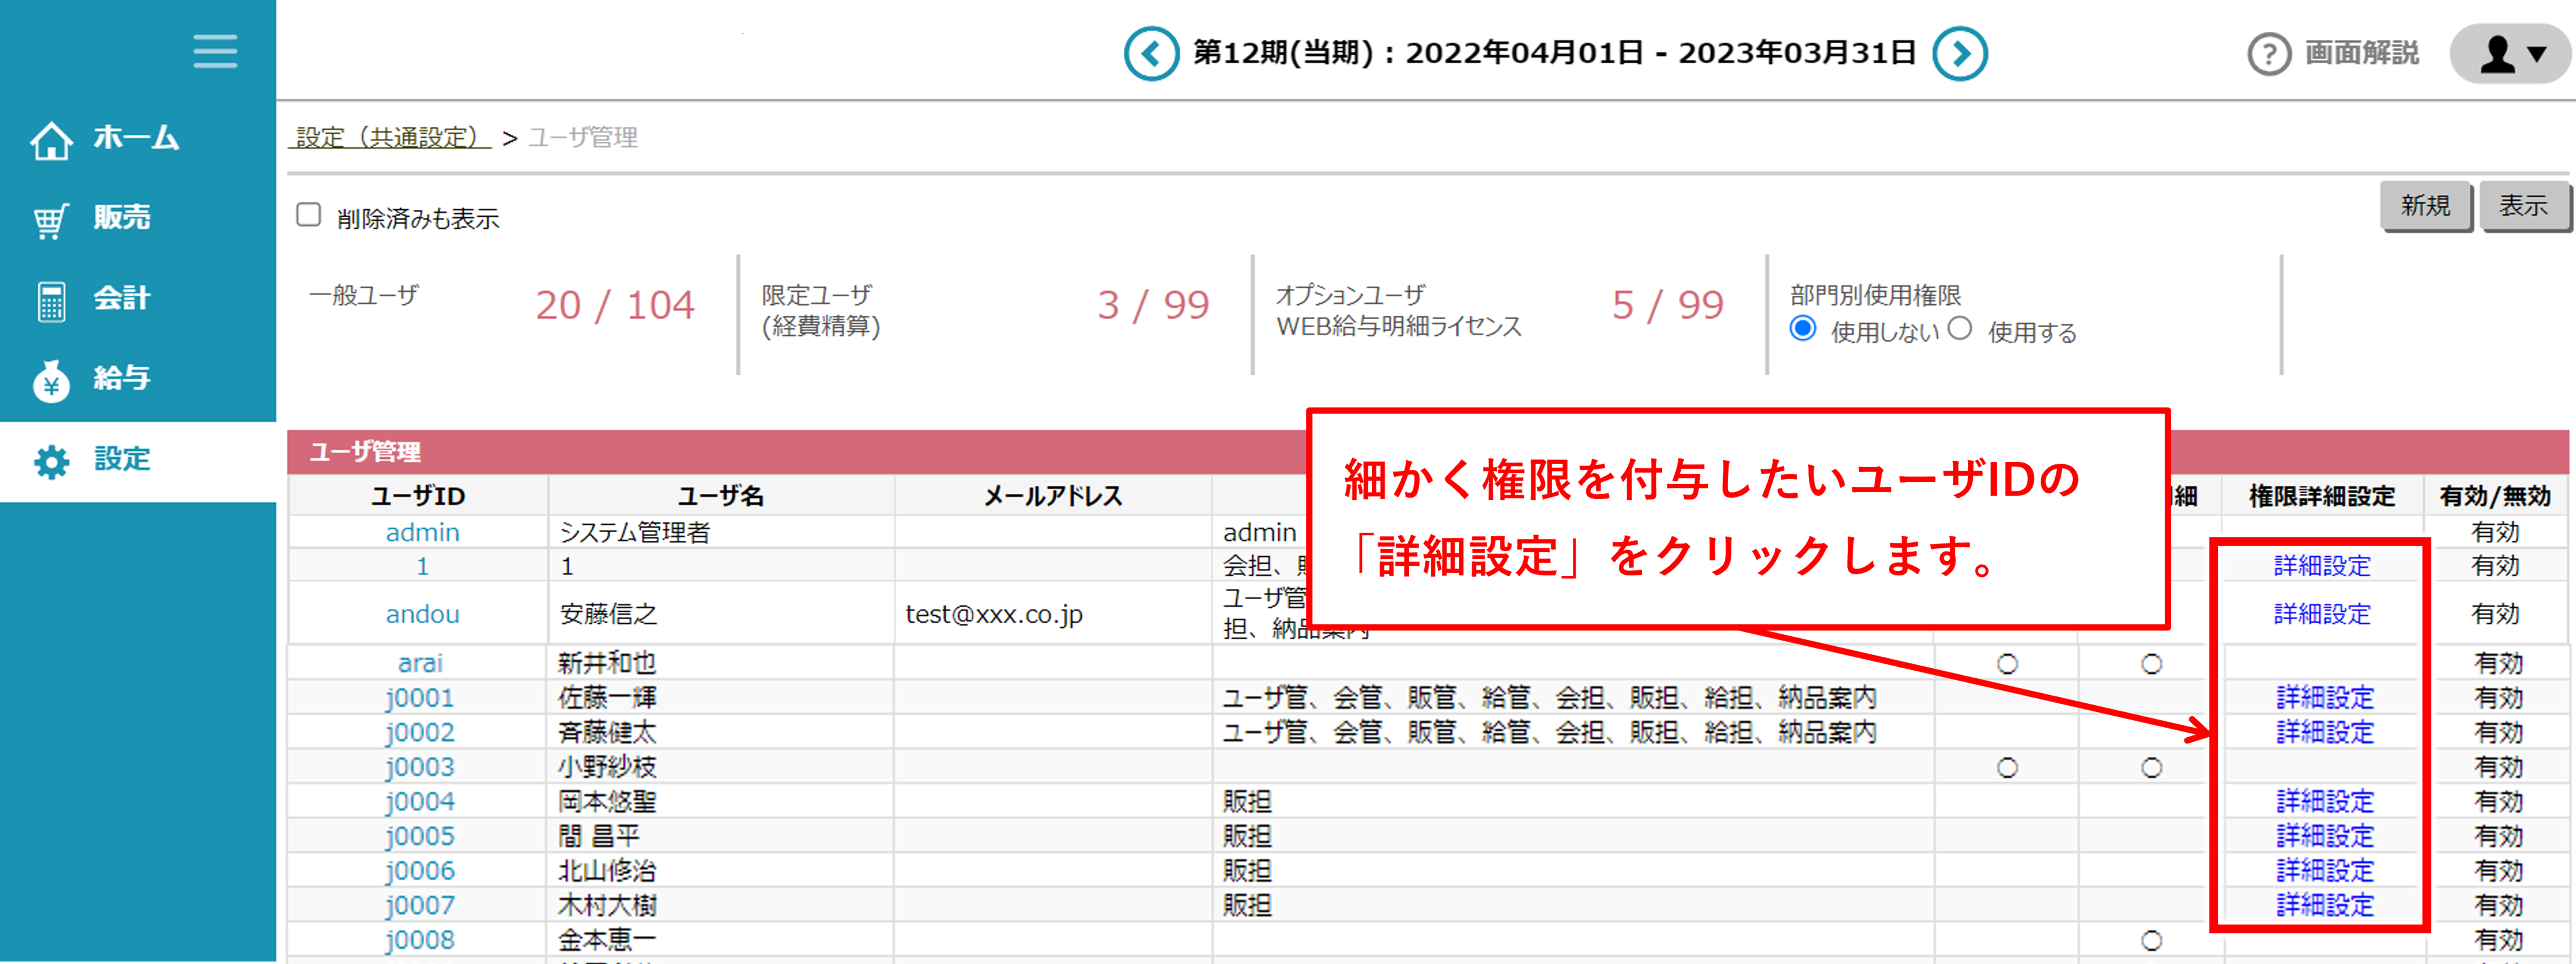Click メールアドレス column header
Viewport: 2576px width, 964px height.
[1053, 496]
